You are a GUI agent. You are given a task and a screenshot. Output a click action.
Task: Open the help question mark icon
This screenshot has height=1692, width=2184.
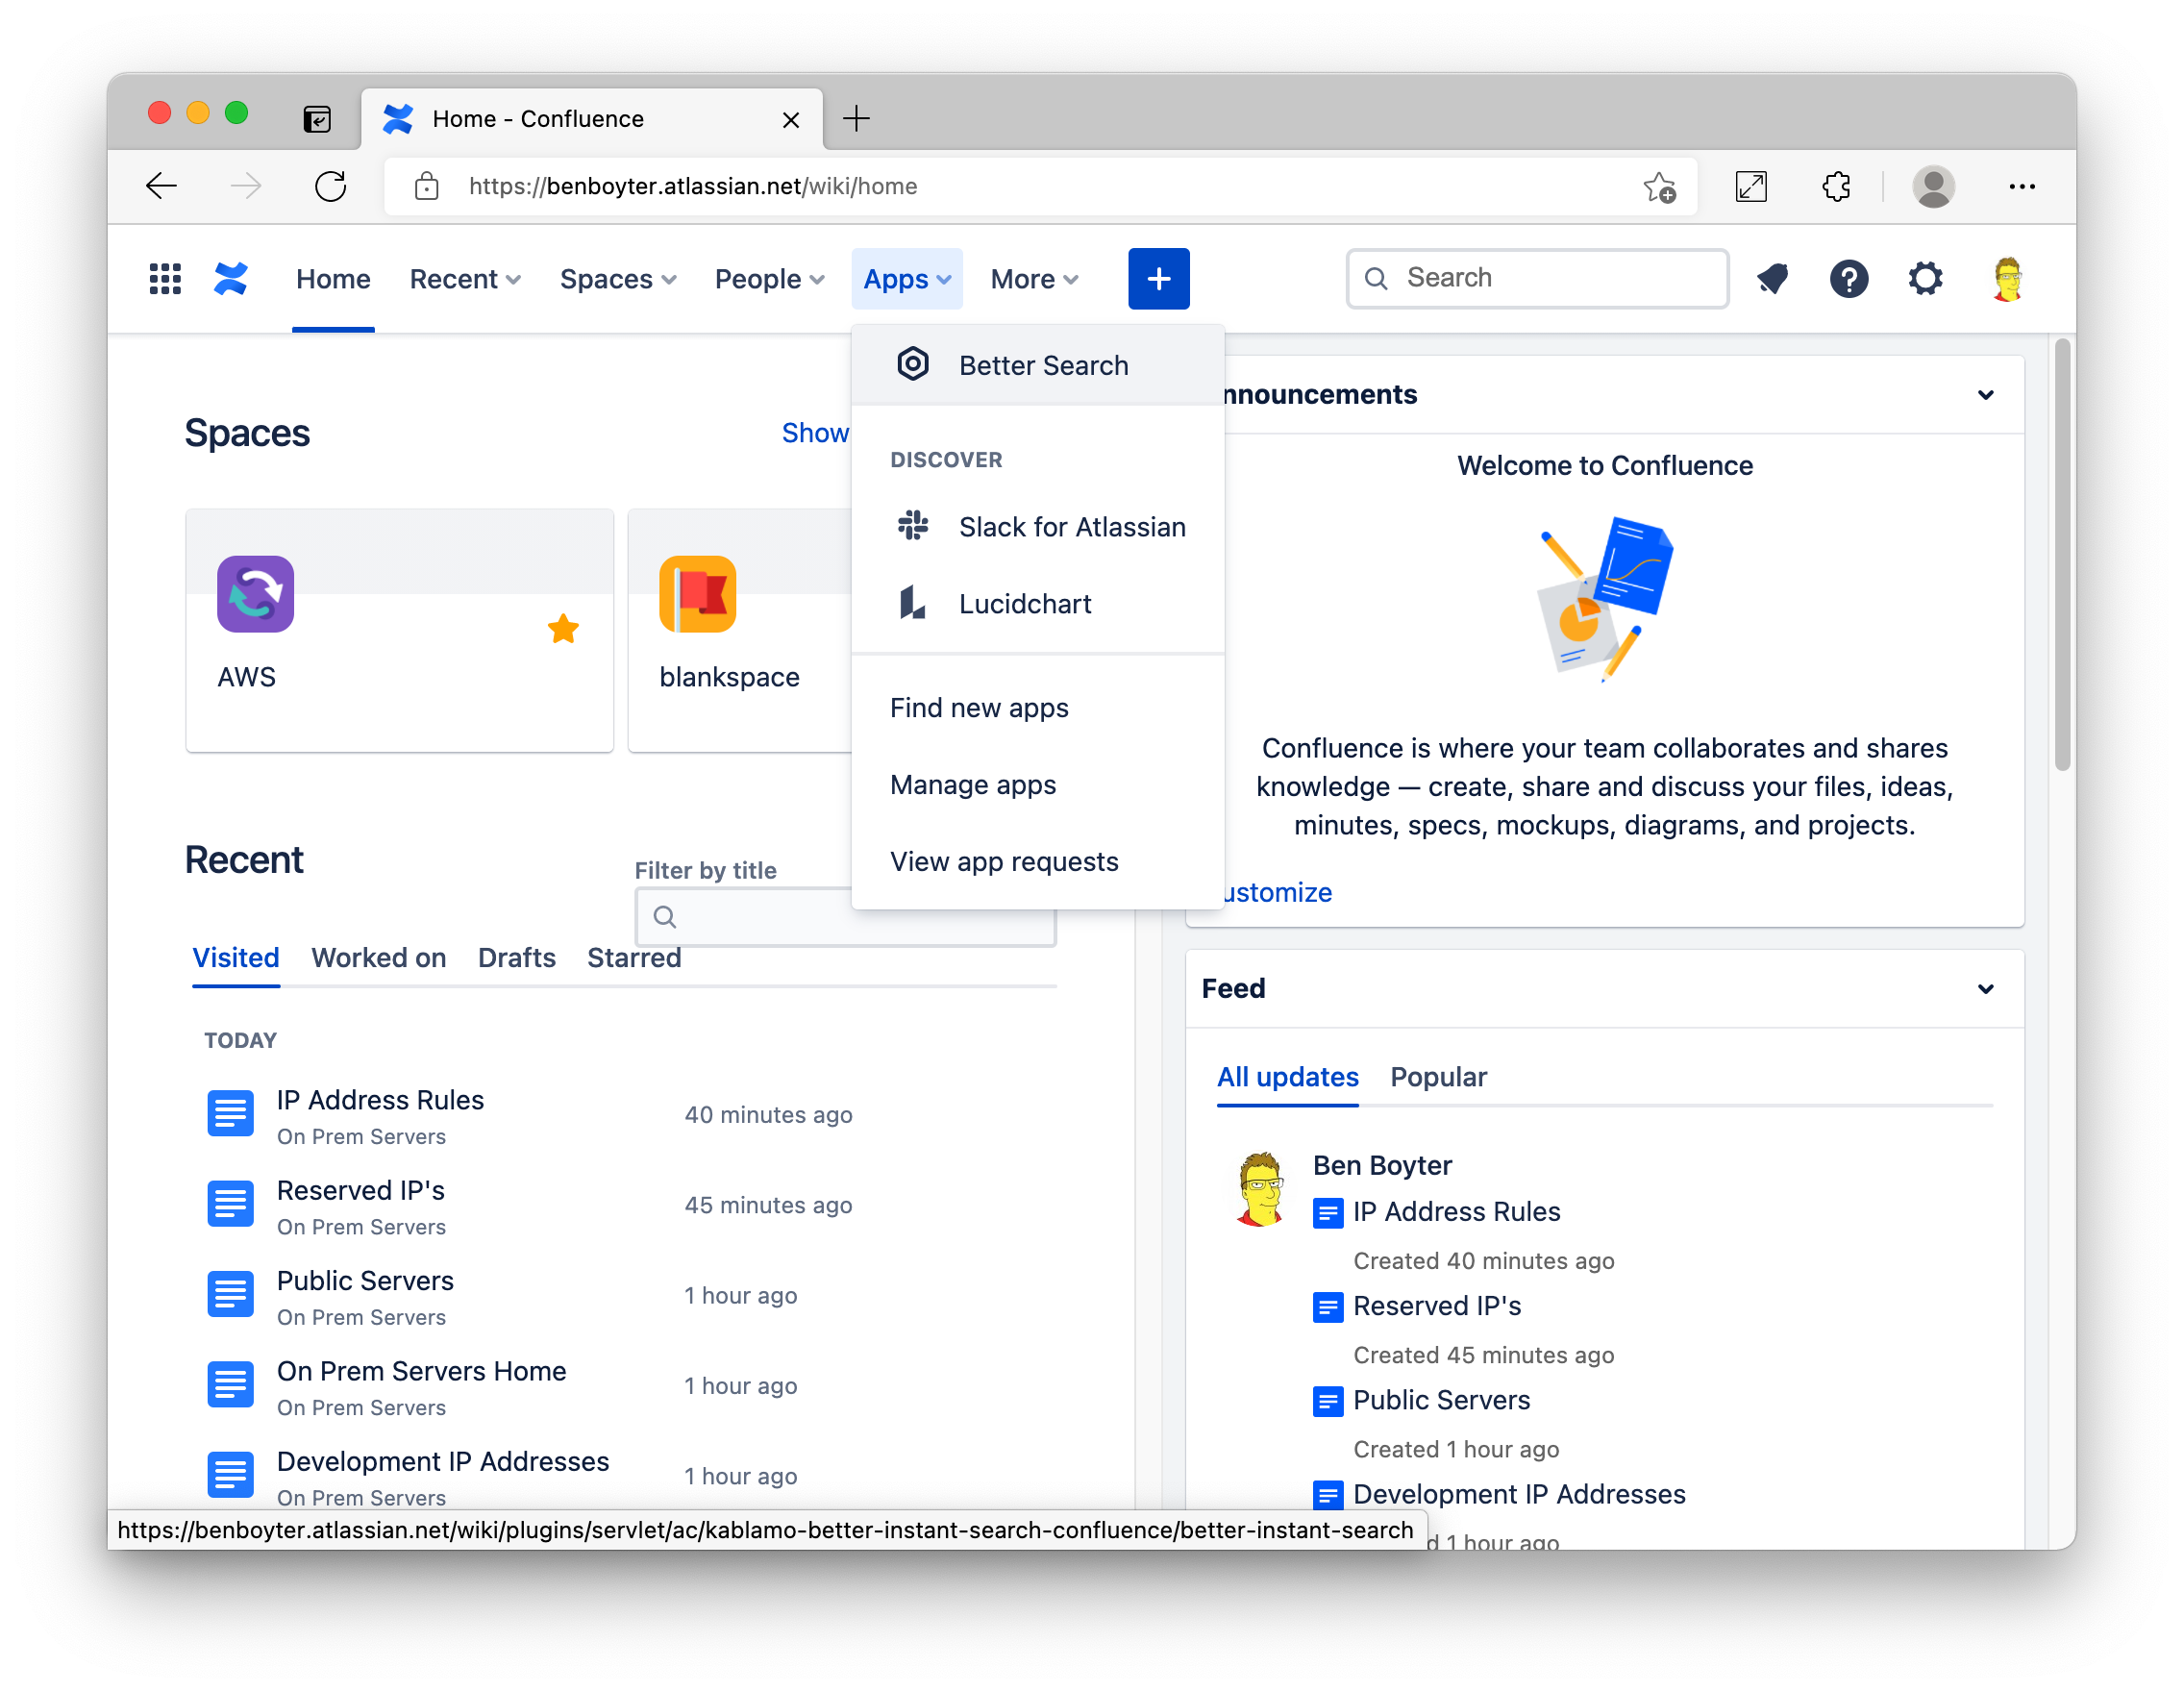pyautogui.click(x=1848, y=279)
